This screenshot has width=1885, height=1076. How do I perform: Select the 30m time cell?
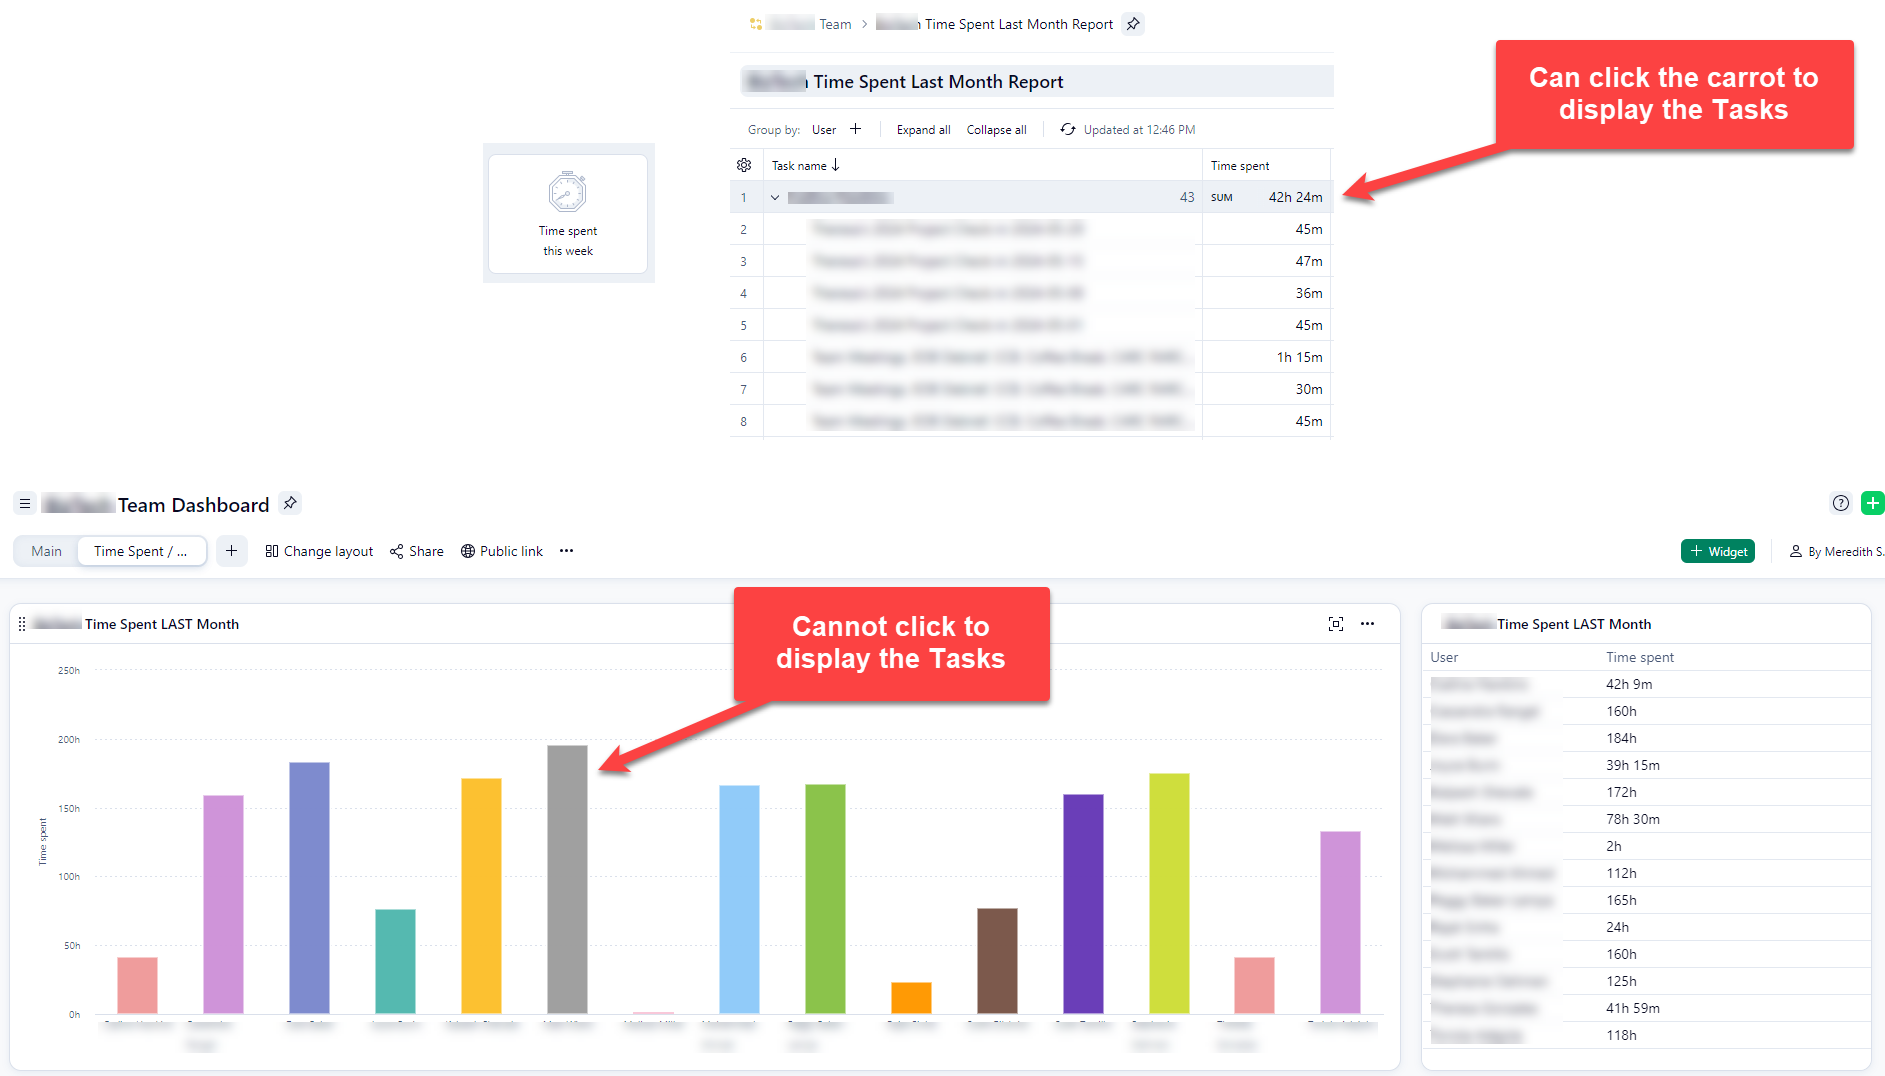(1309, 389)
